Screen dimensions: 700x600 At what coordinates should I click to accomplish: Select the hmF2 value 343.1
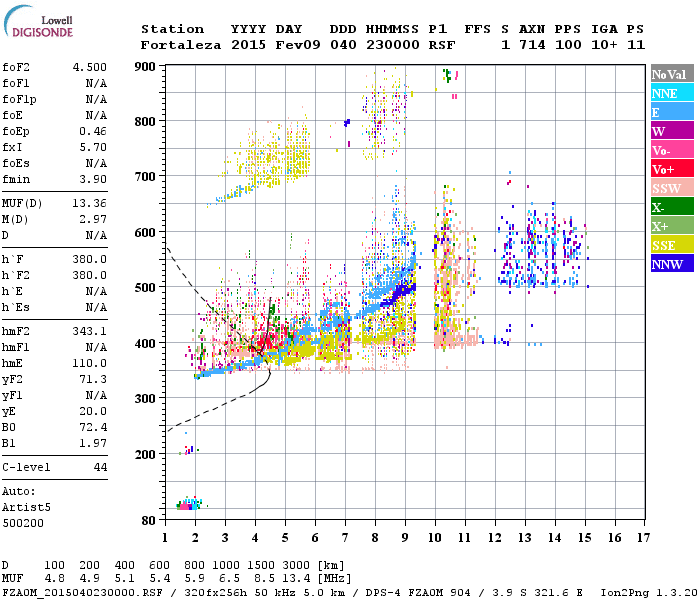[x=90, y=331]
